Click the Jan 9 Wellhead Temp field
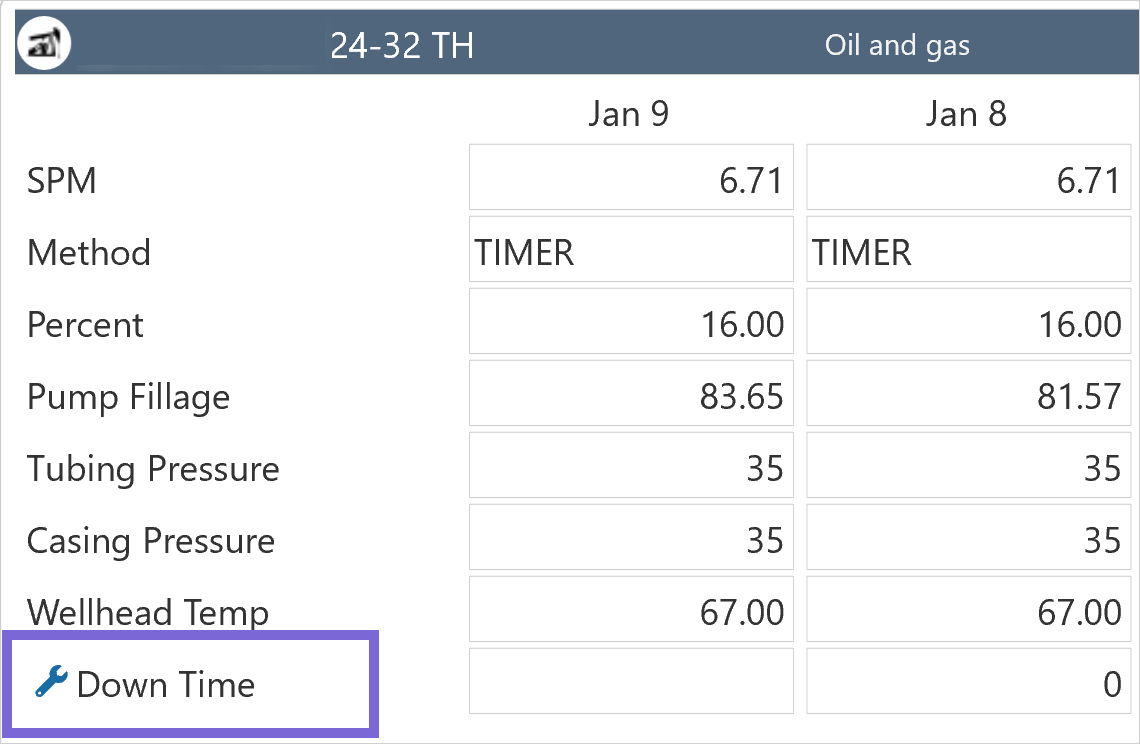Image resolution: width=1140 pixels, height=744 pixels. tap(631, 612)
